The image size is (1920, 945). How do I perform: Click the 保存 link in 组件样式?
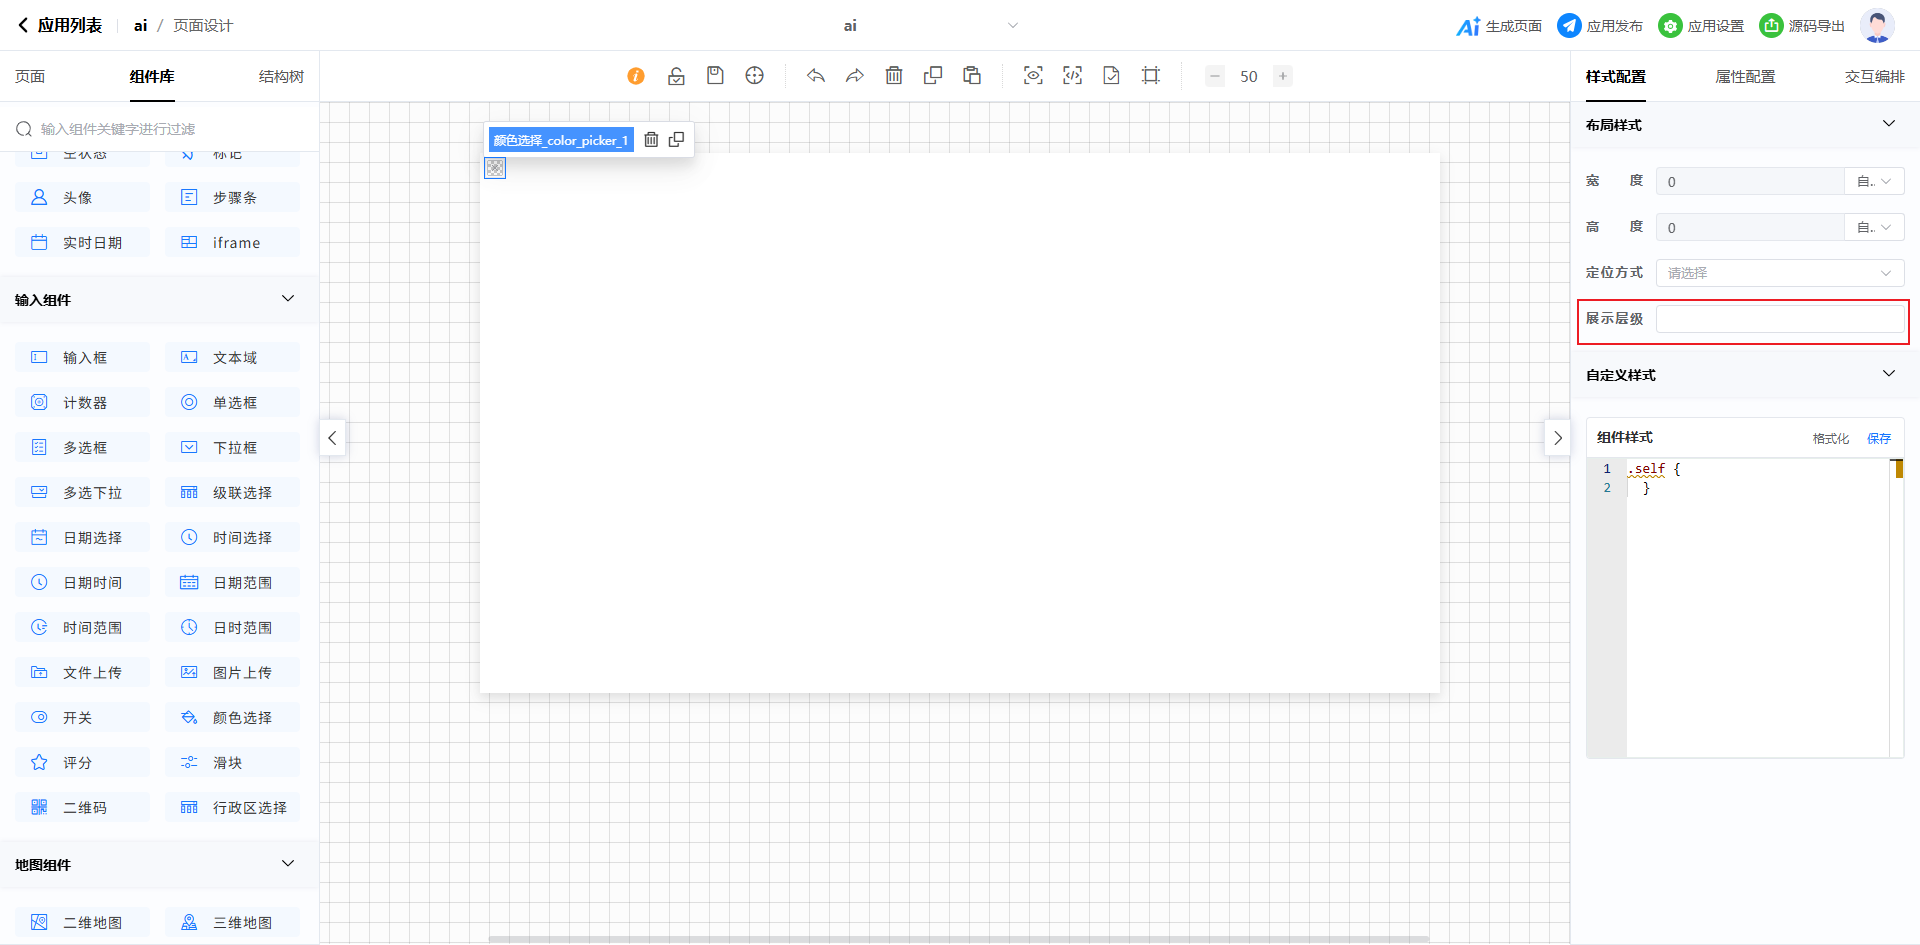click(1879, 438)
